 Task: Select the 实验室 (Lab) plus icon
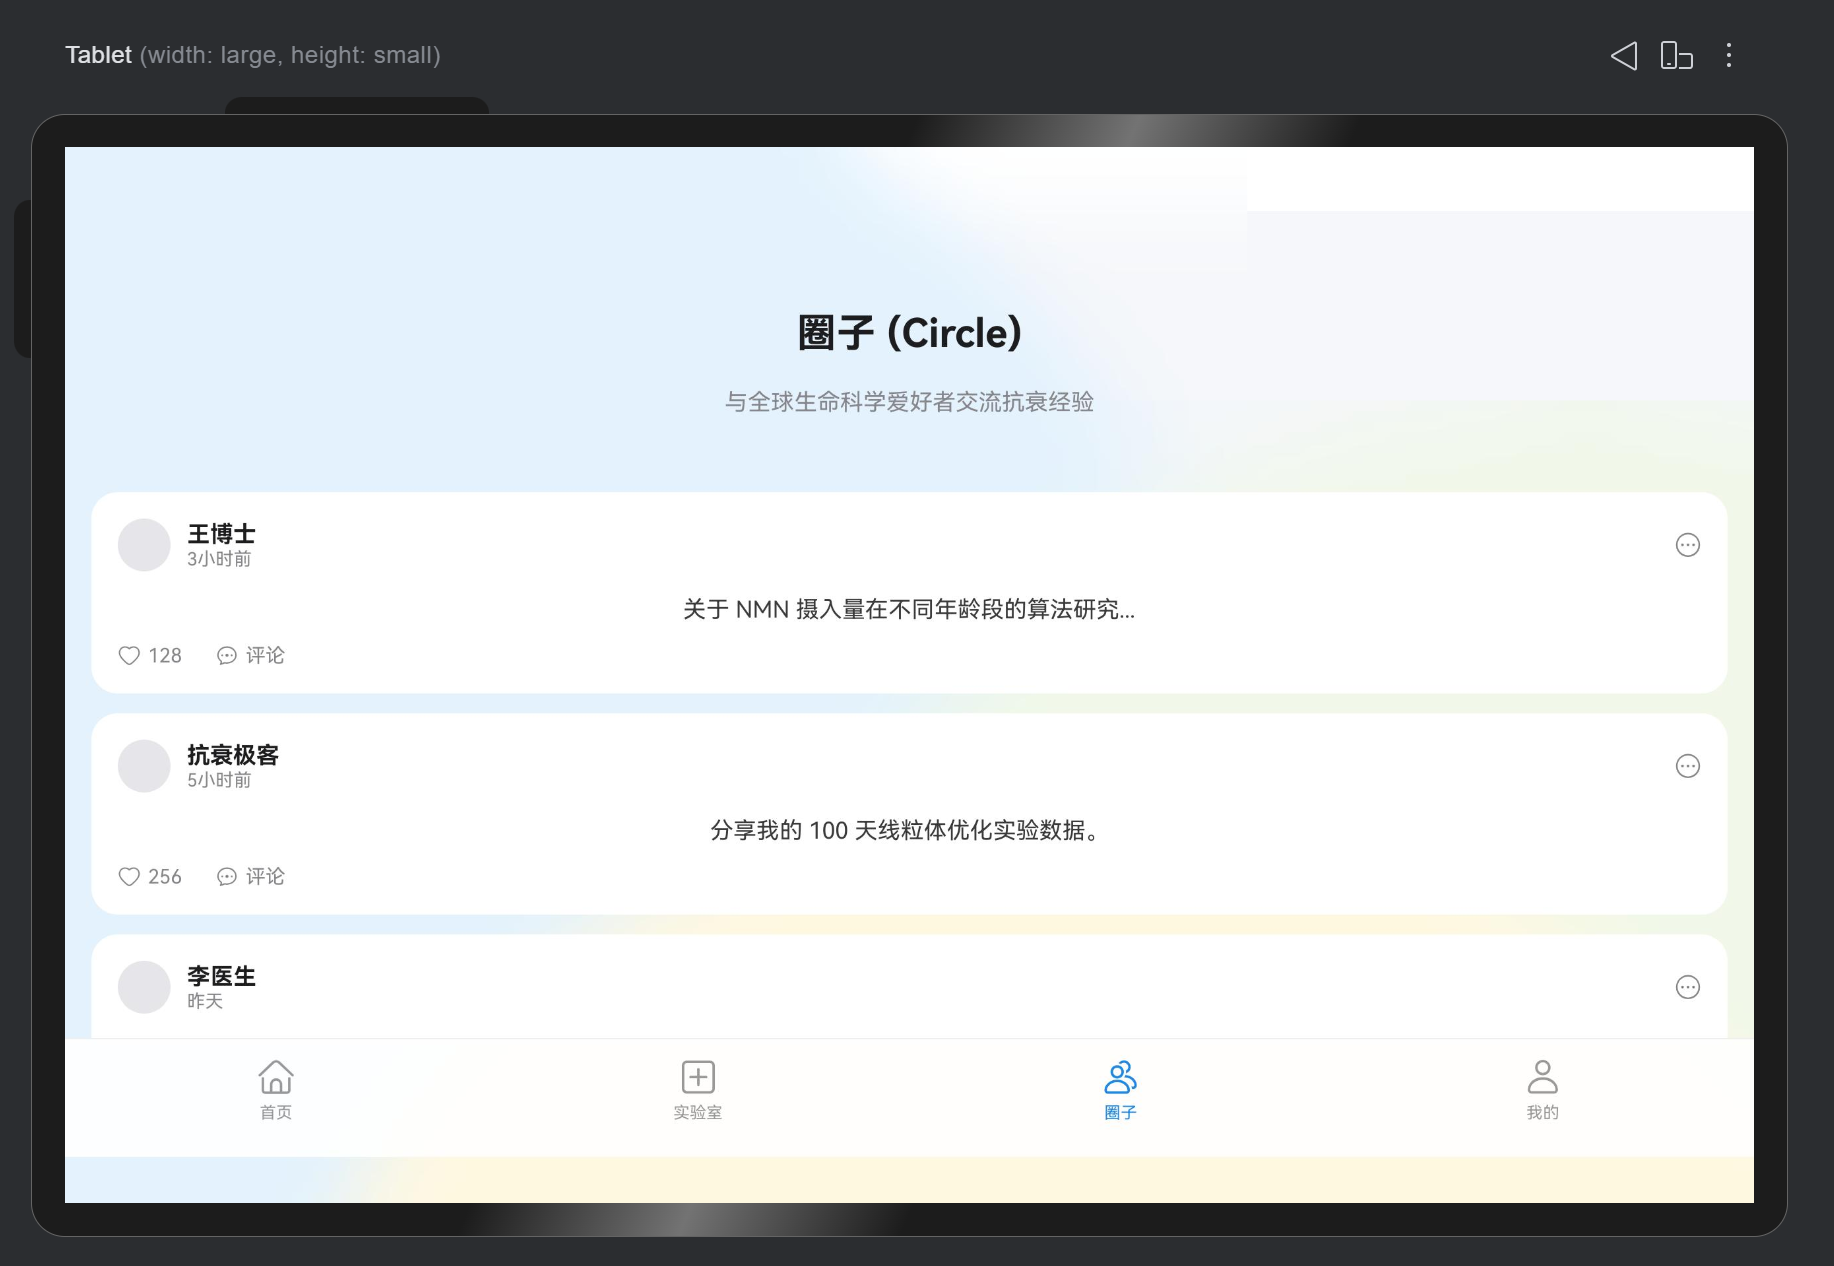[697, 1077]
